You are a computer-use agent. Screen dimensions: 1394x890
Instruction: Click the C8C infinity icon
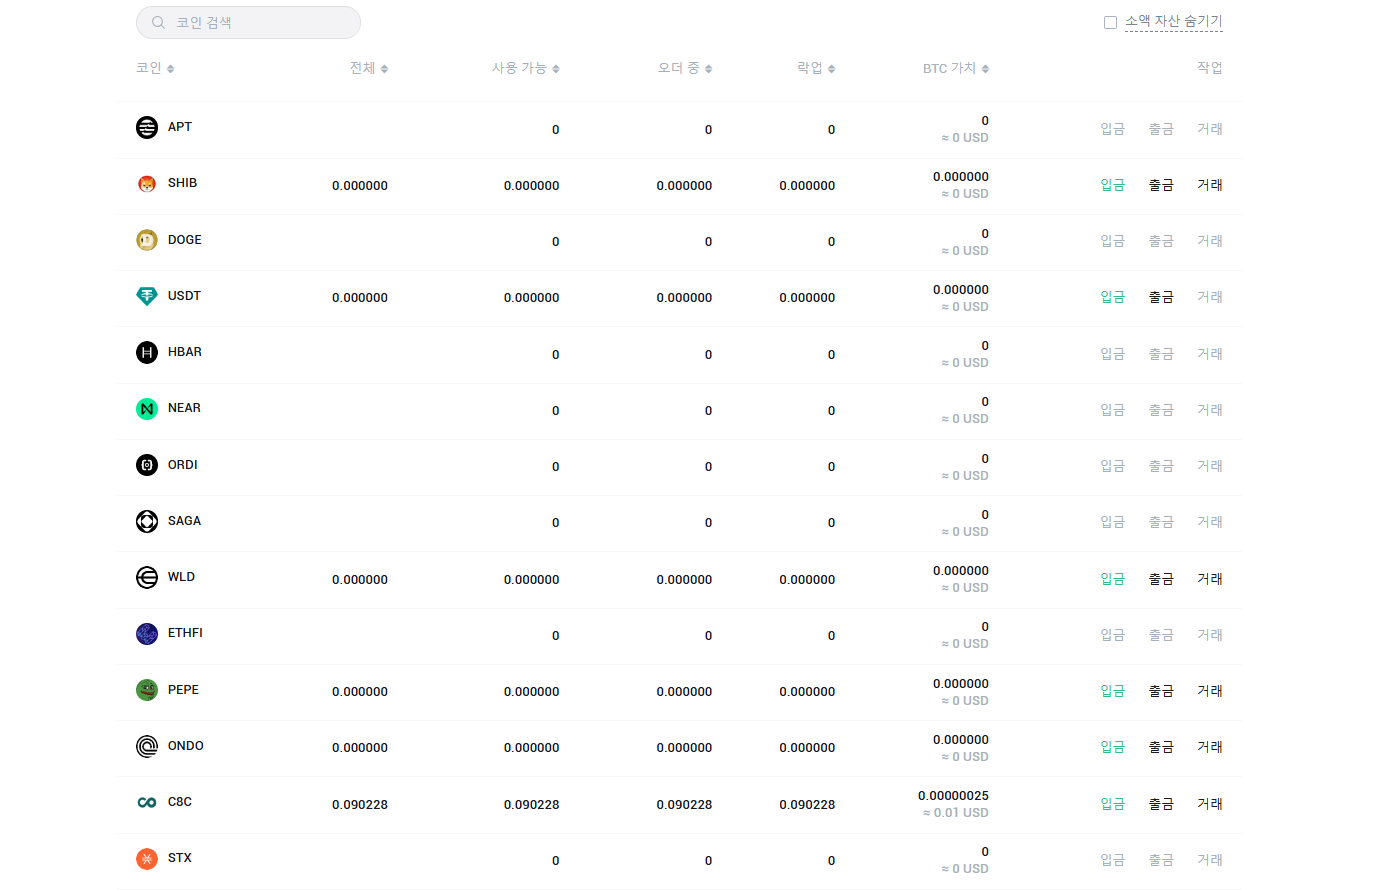(x=147, y=803)
